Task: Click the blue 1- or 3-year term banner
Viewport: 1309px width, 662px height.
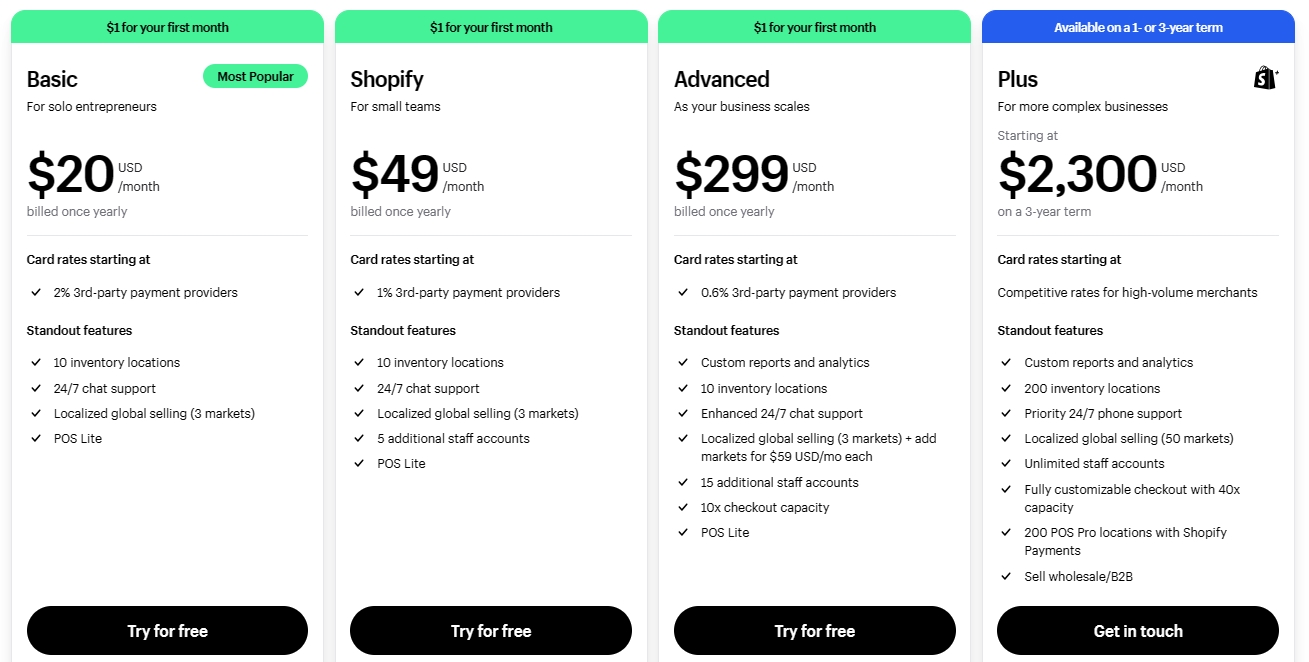Action: pyautogui.click(x=1137, y=27)
